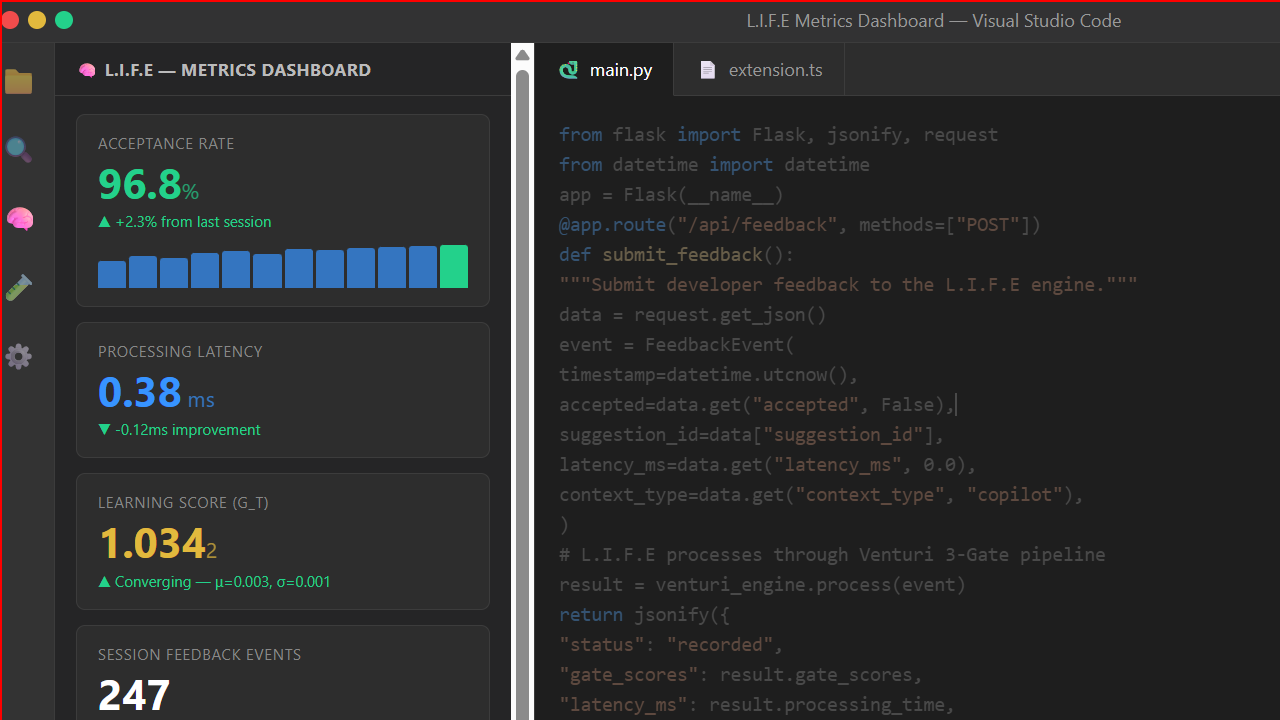Click the LEARNING SCORE (G_T) title

(x=183, y=503)
